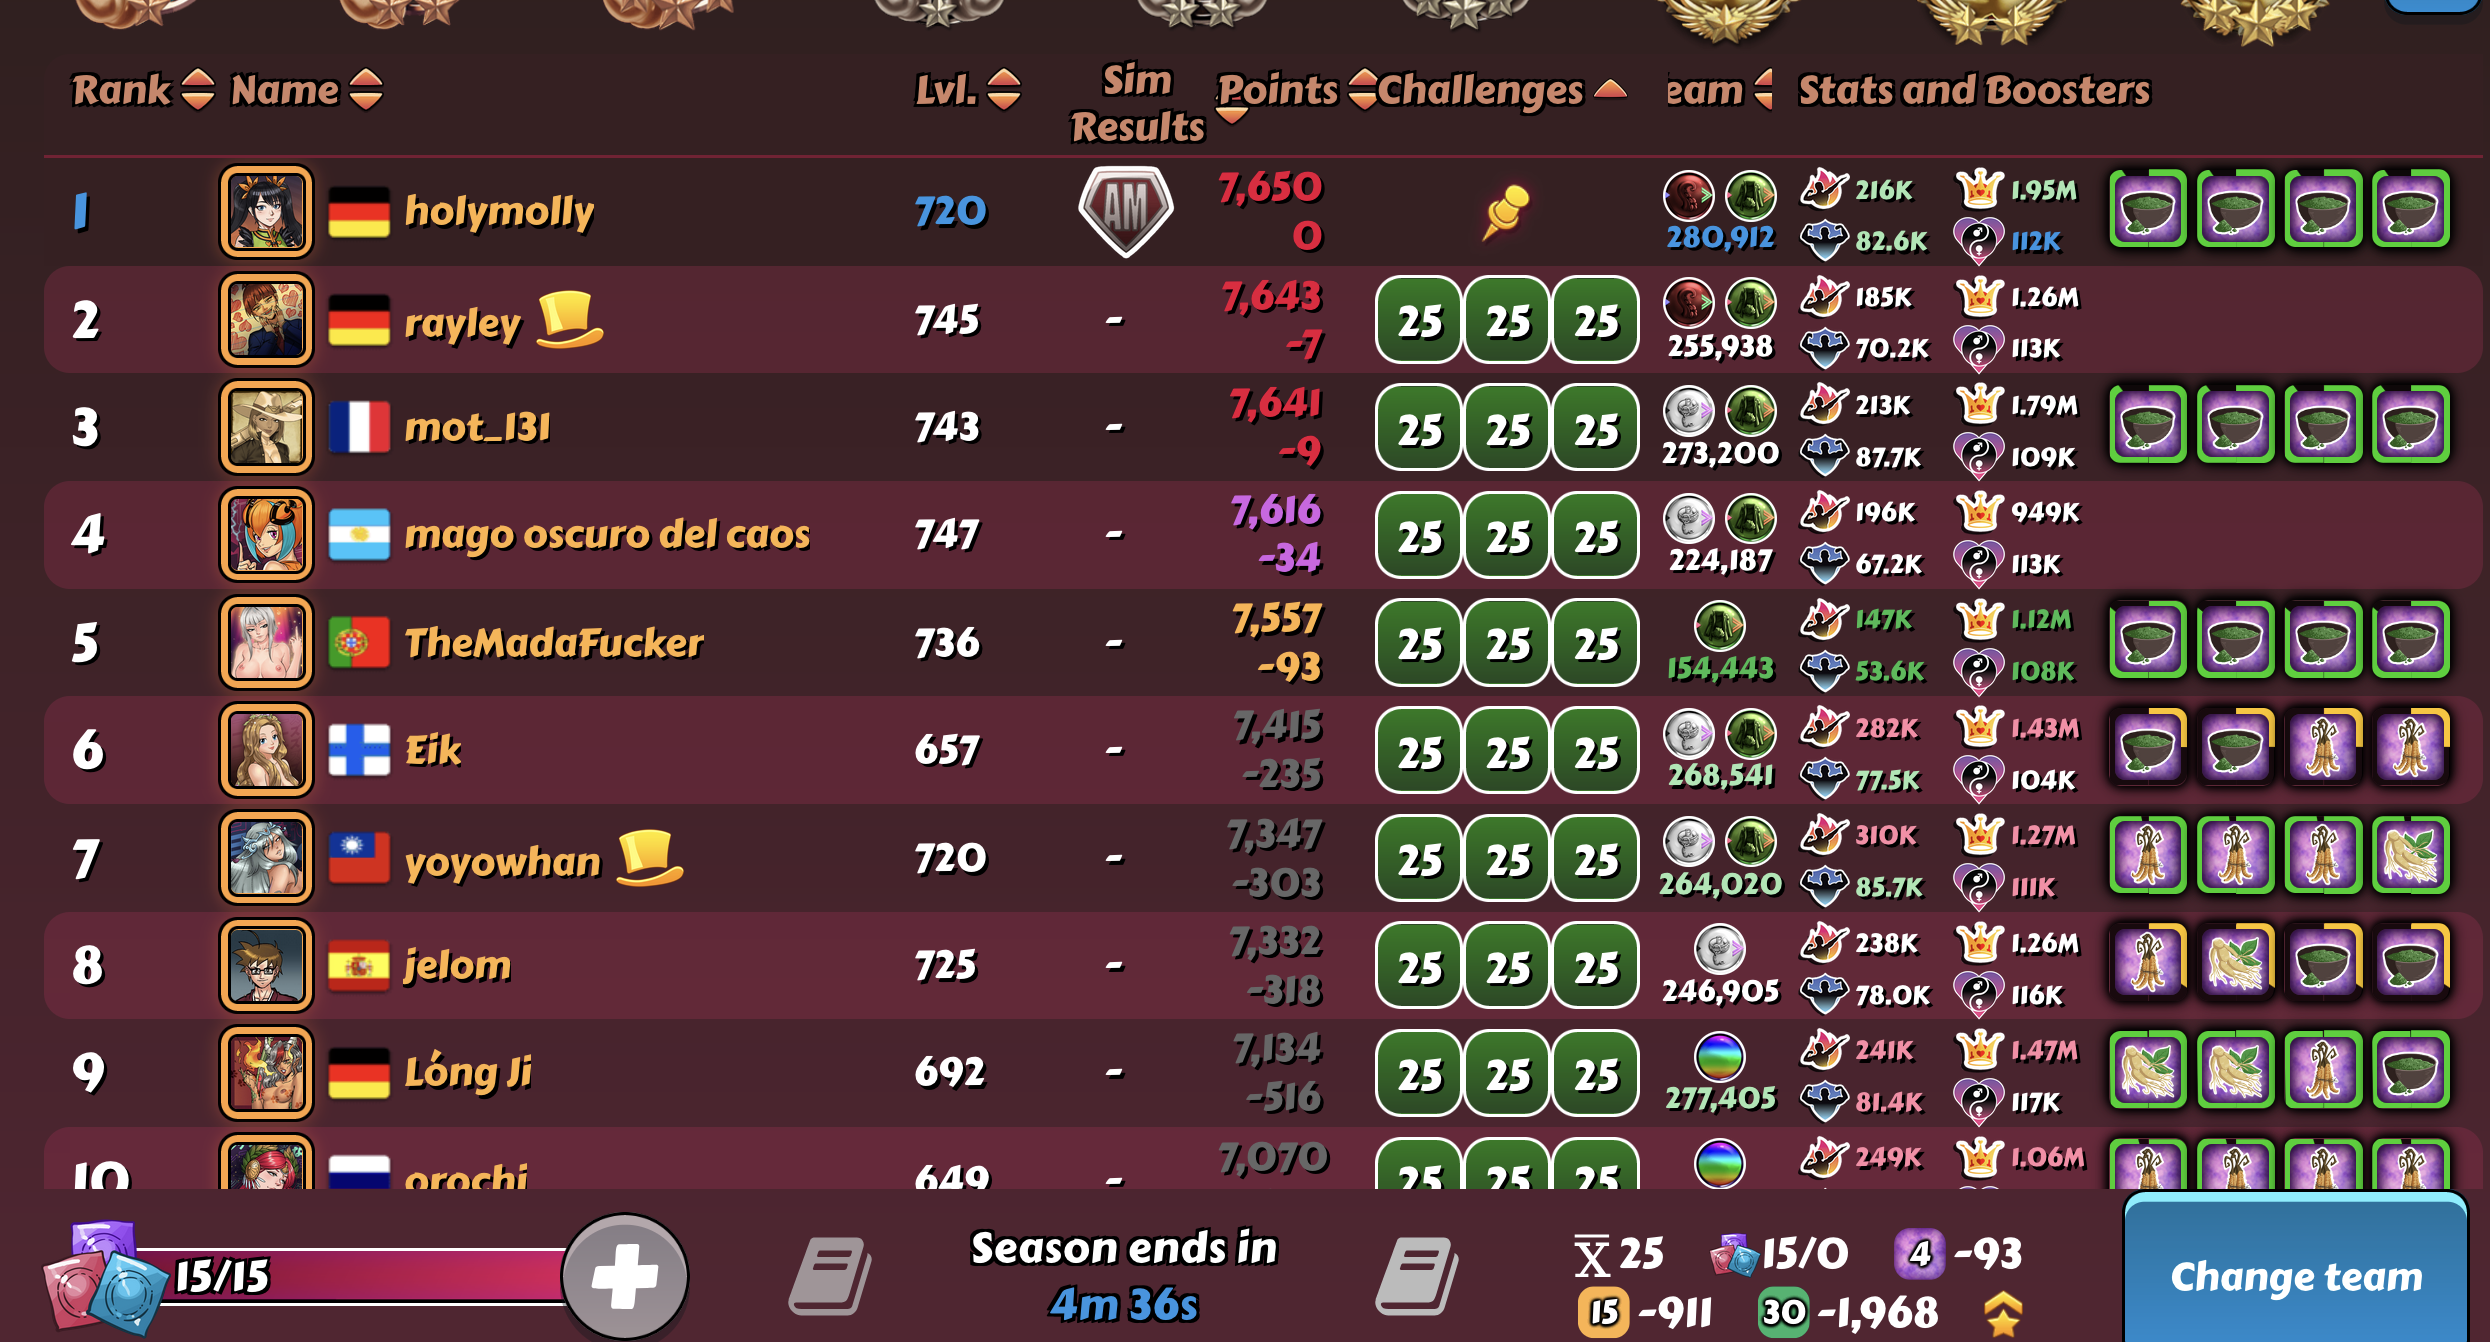
Task: Click the plus button beside 15/15 bar
Action: point(625,1277)
